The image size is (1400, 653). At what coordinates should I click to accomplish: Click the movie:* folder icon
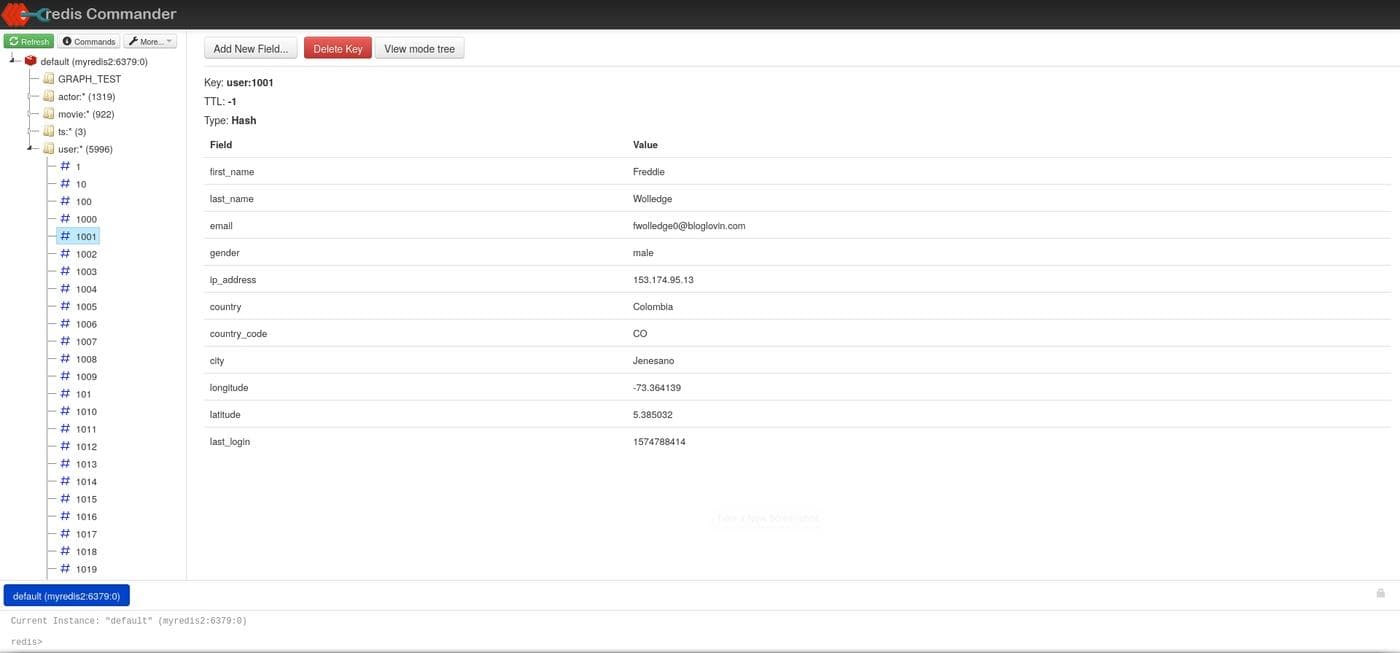click(x=48, y=114)
